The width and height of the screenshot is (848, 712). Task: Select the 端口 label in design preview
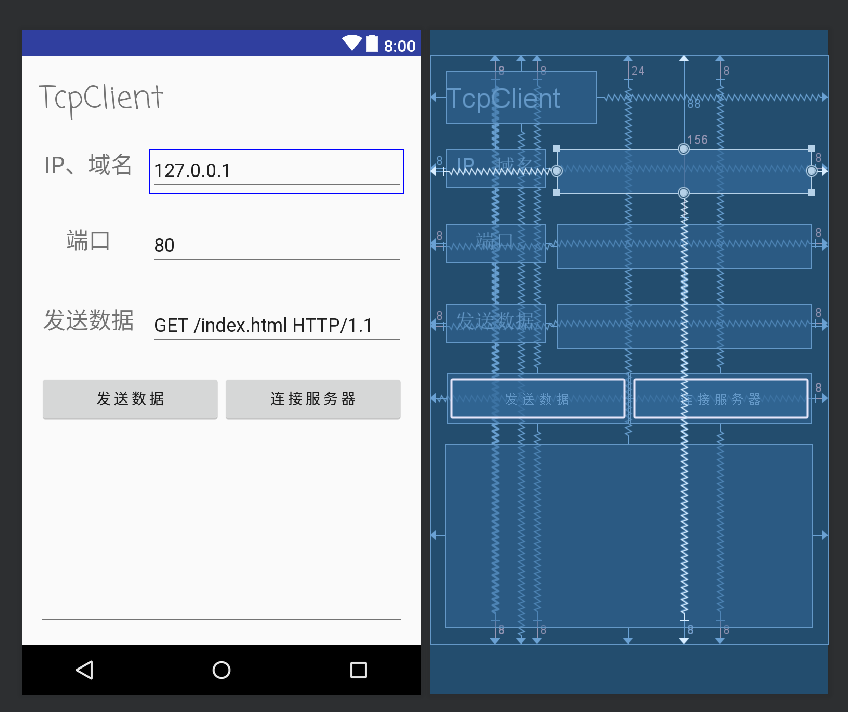88,241
